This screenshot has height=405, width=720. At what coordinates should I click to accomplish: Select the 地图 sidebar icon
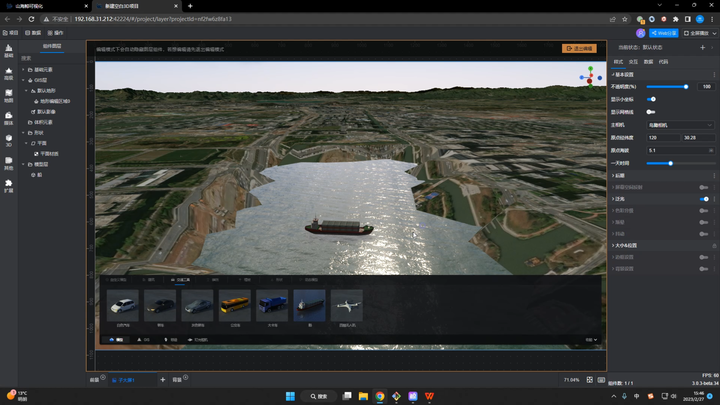pos(9,96)
